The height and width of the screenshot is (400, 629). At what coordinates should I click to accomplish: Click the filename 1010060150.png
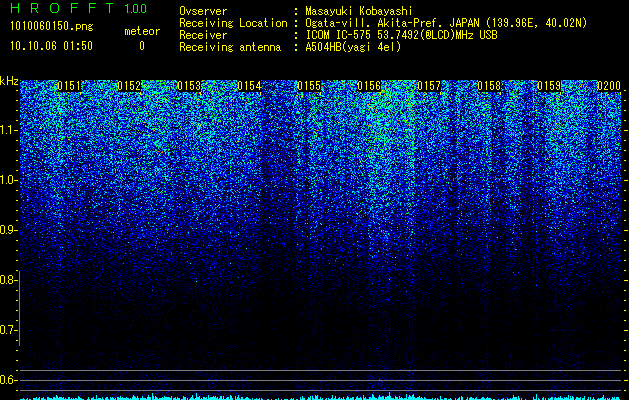52,27
